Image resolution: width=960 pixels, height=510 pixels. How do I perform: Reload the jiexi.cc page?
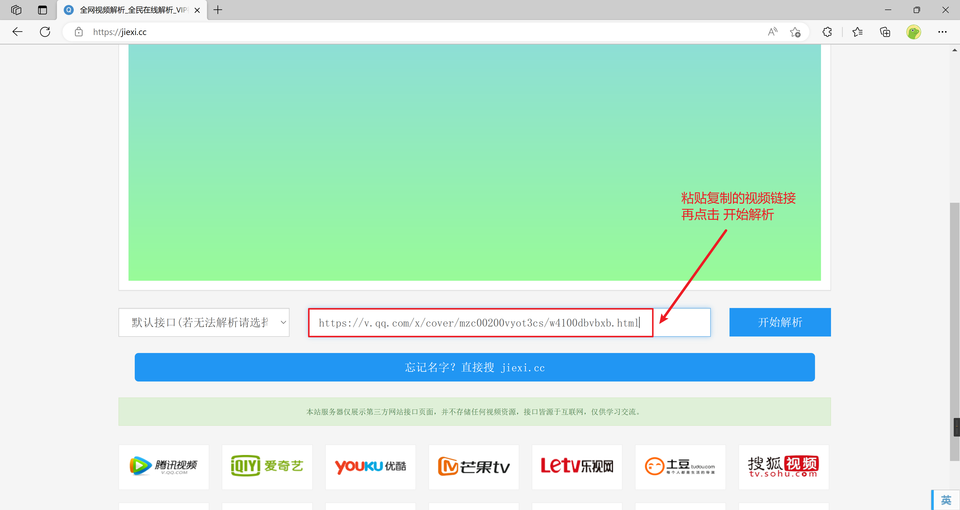pyautogui.click(x=45, y=32)
